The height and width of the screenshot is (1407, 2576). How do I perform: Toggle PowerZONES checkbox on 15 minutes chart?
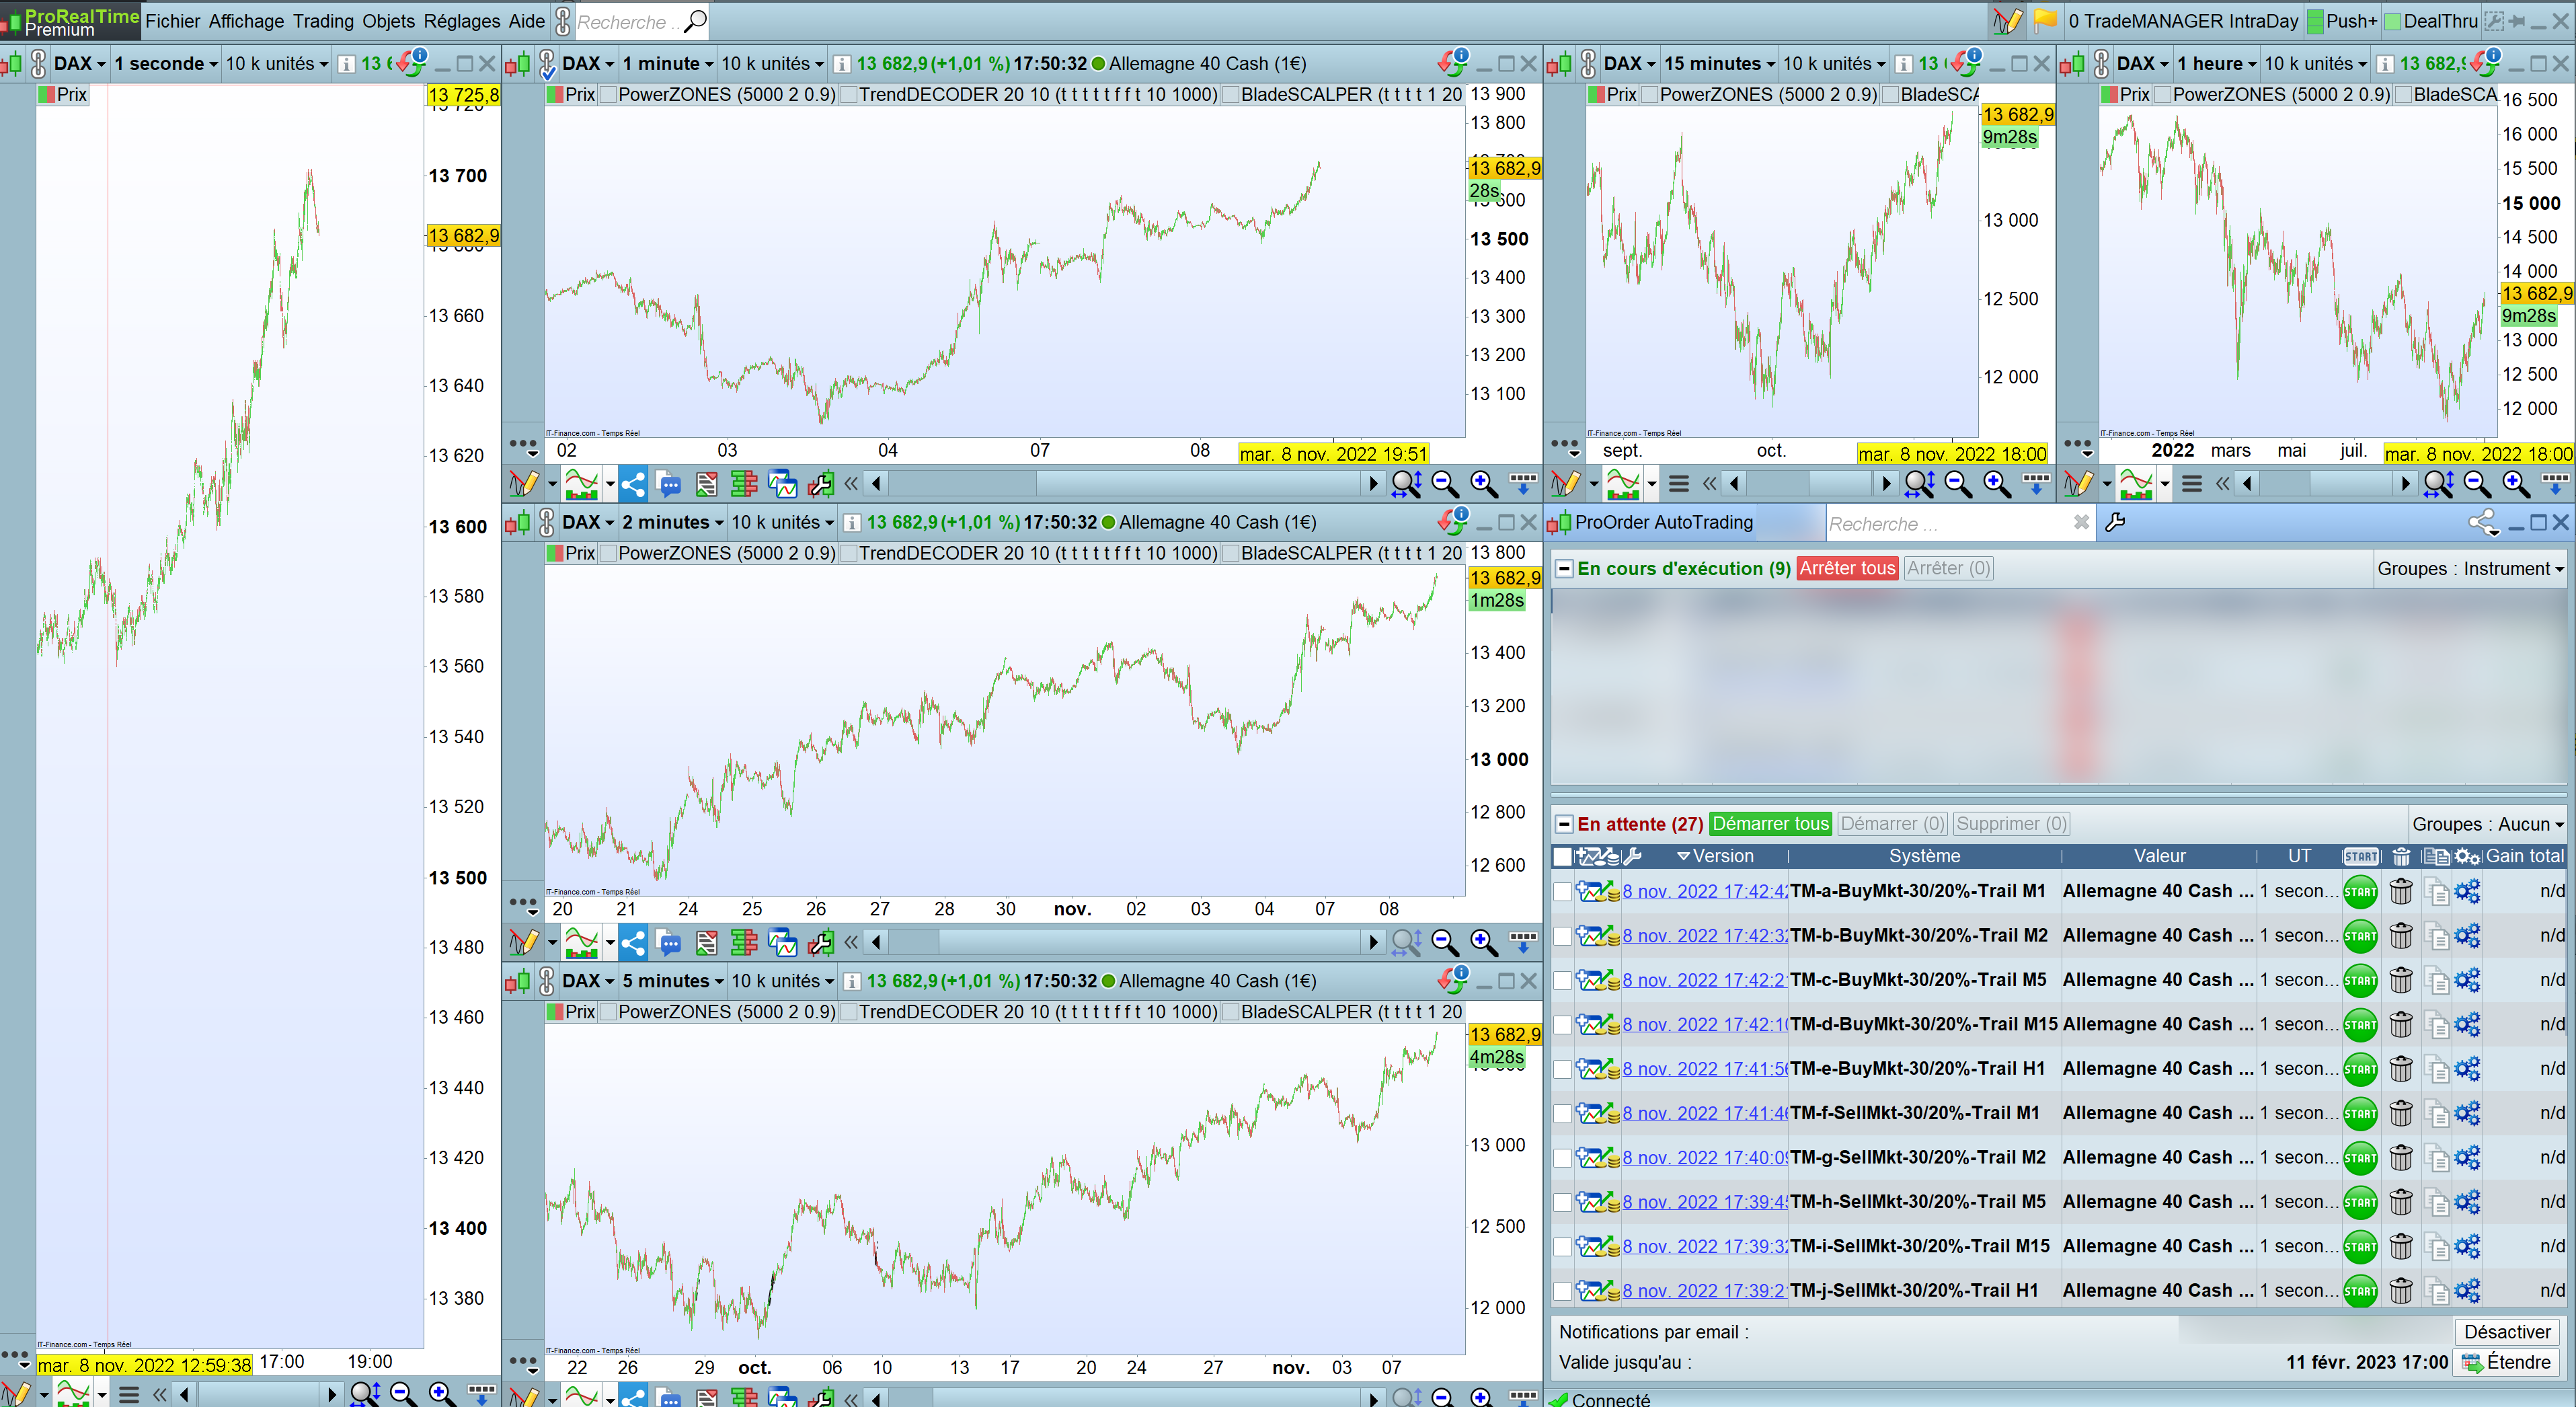[1650, 95]
